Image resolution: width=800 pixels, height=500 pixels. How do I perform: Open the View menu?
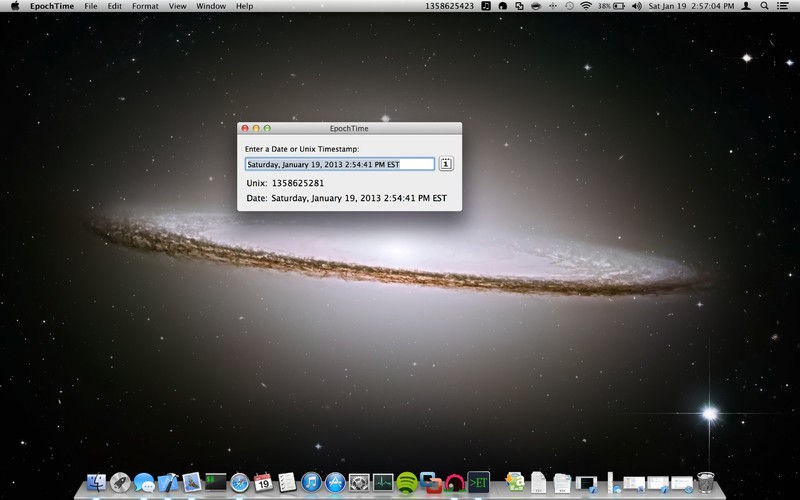pyautogui.click(x=177, y=6)
